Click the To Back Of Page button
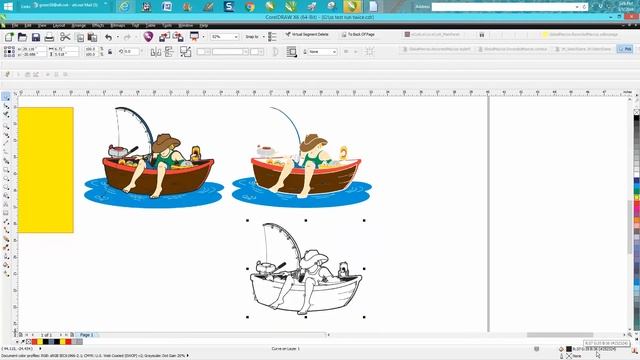640x360 pixels. pos(358,35)
